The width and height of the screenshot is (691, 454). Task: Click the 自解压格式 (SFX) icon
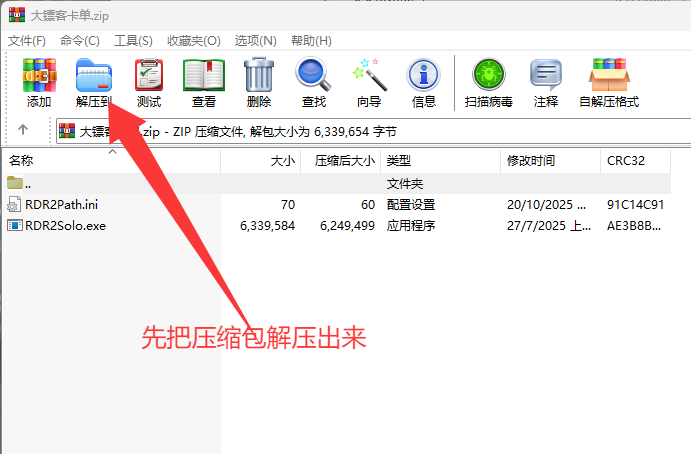pyautogui.click(x=609, y=76)
